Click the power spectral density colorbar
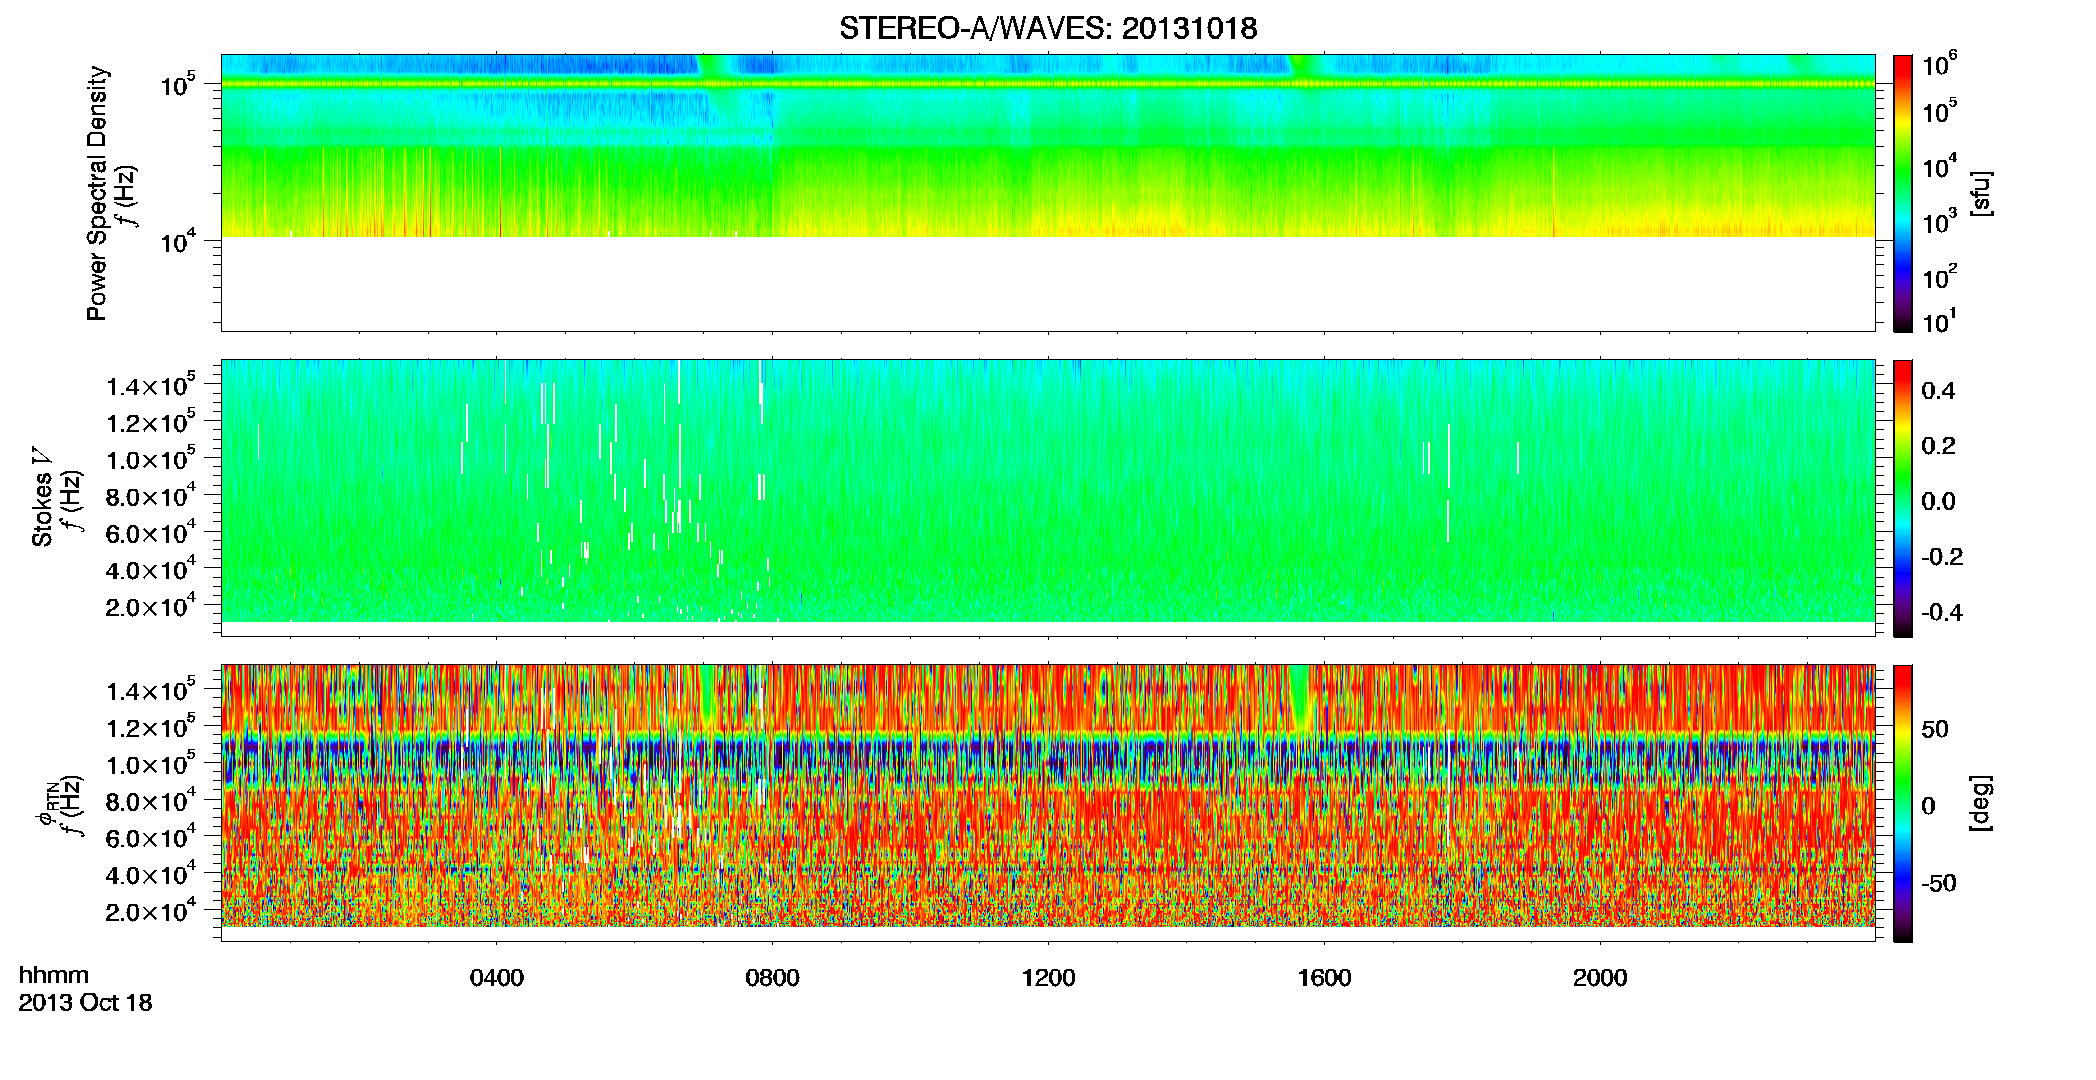Screen dimensions: 2096x1080 click(1903, 193)
